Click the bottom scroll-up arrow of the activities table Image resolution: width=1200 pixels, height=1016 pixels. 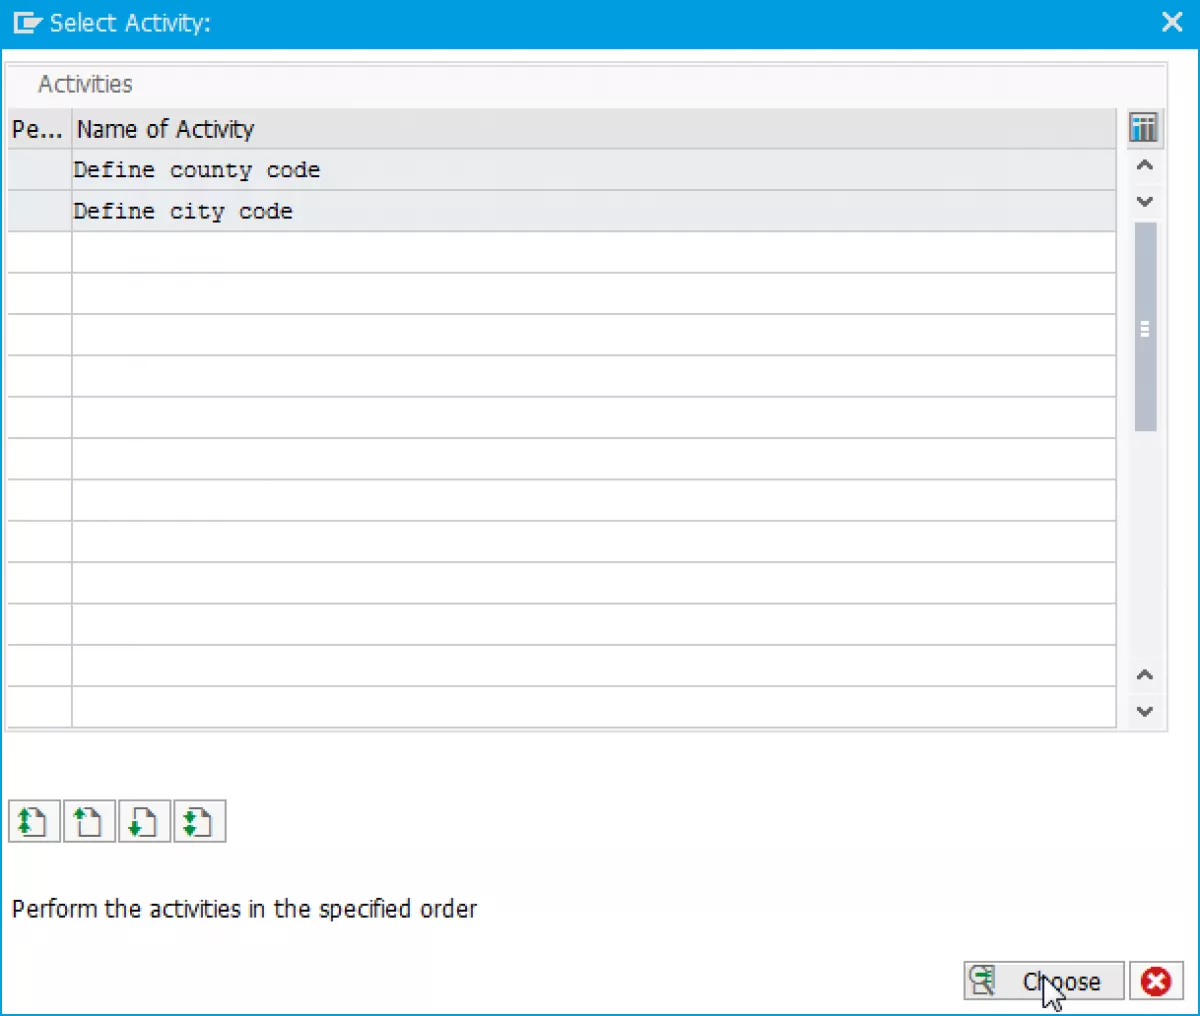pyautogui.click(x=1145, y=675)
